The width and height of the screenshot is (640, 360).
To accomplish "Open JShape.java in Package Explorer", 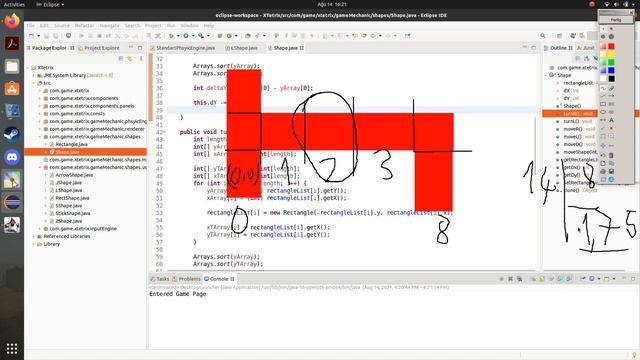I will pyautogui.click(x=69, y=183).
